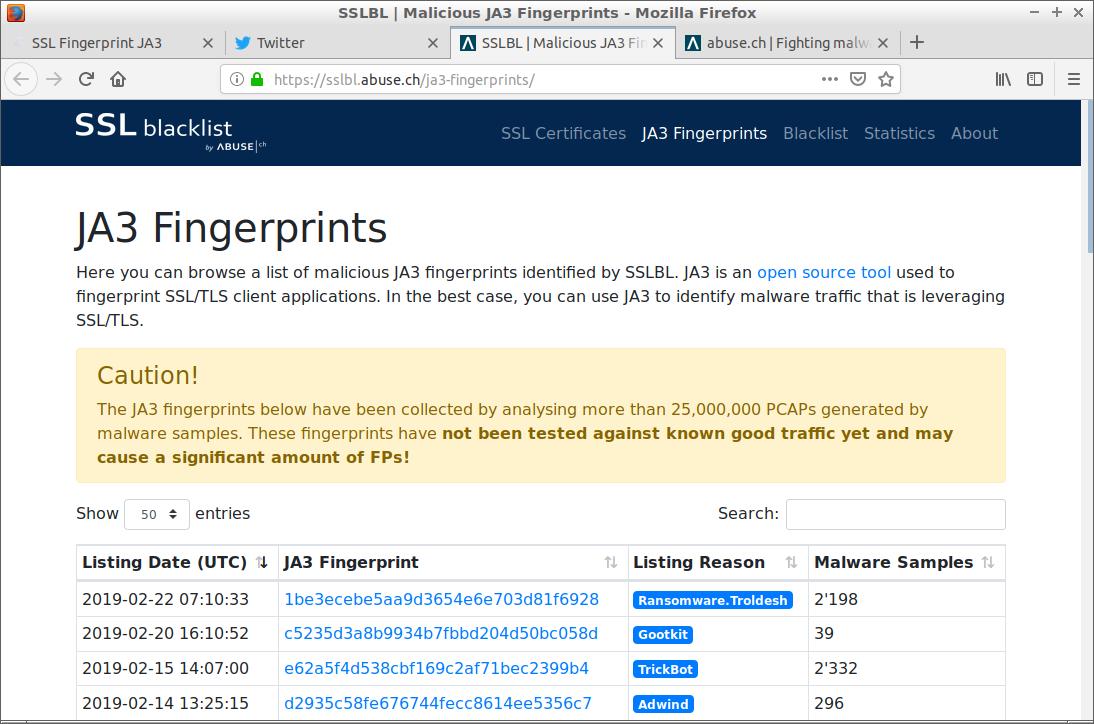1094x724 pixels.
Task: Bookmark this page with the star
Action: click(x=886, y=80)
